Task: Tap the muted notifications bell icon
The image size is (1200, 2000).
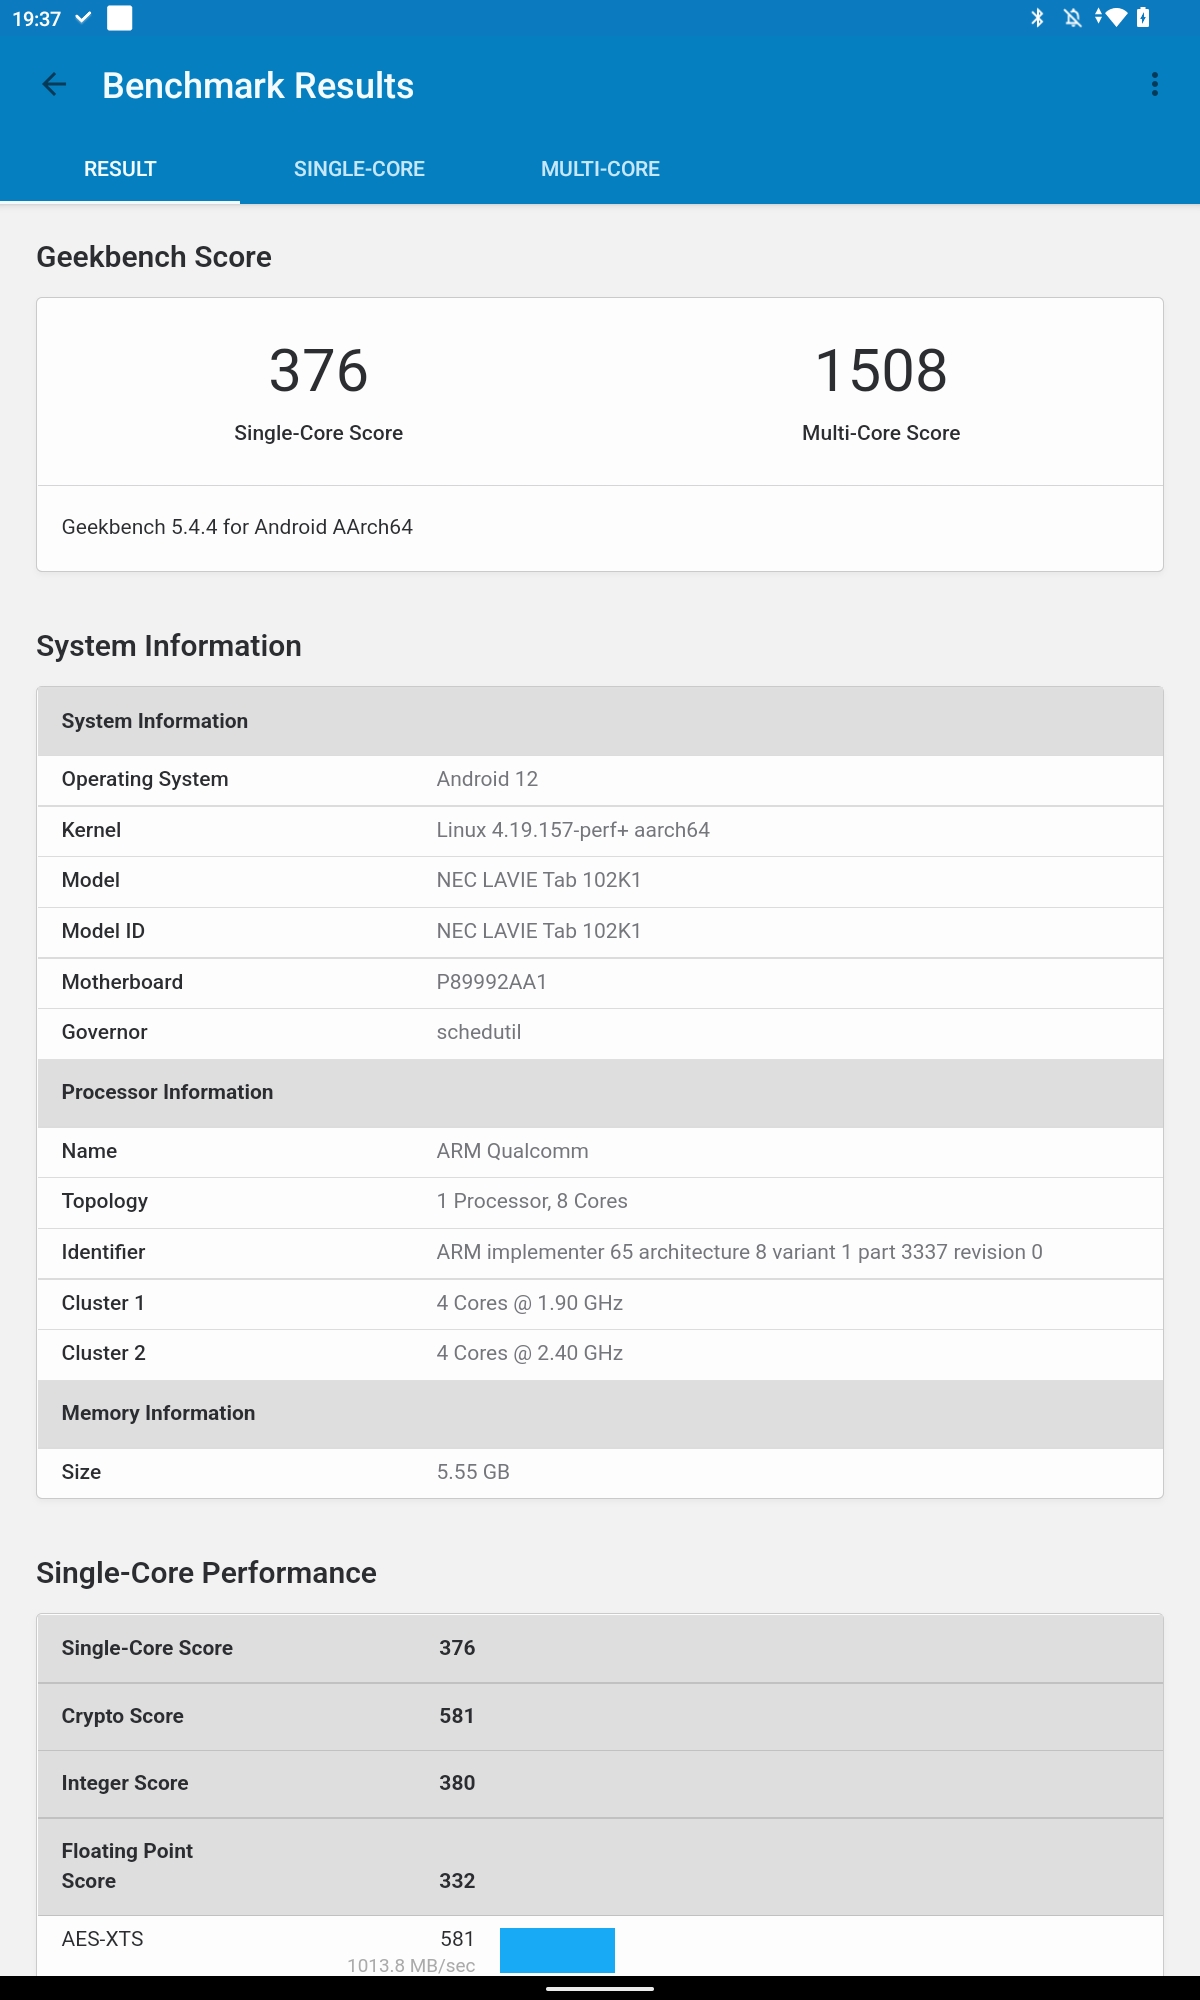Action: [x=1072, y=18]
